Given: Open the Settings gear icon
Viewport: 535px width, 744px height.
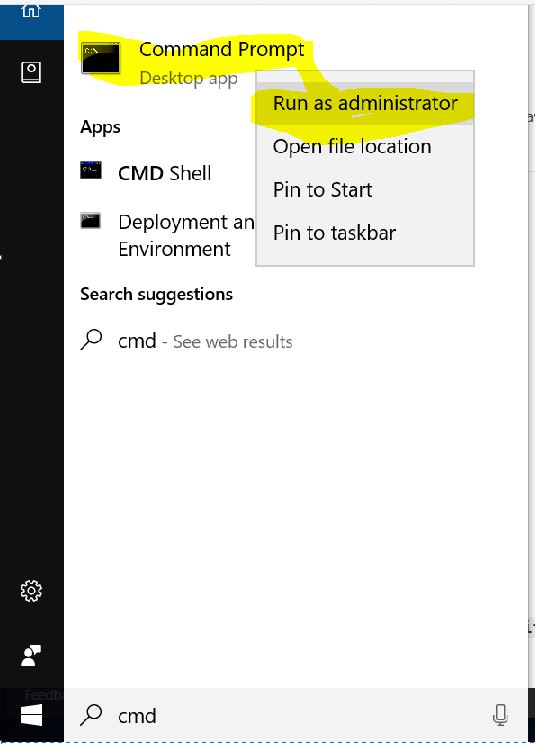Looking at the screenshot, I should (x=31, y=591).
